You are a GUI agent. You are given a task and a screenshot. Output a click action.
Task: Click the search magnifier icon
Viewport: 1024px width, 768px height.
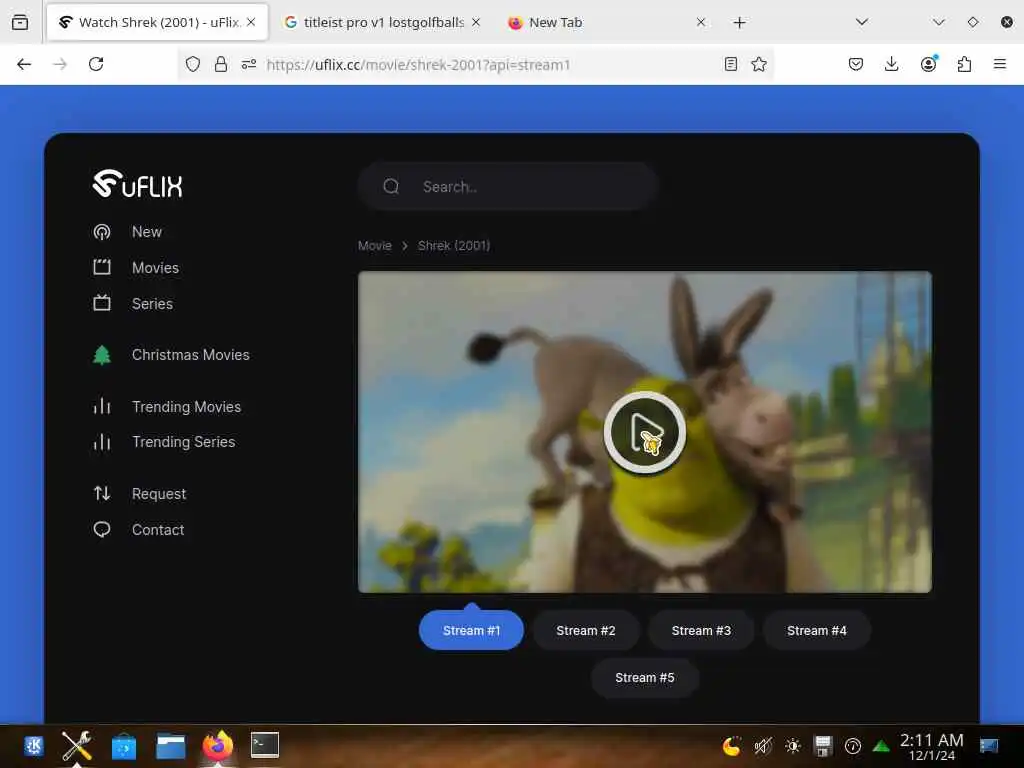pos(391,187)
